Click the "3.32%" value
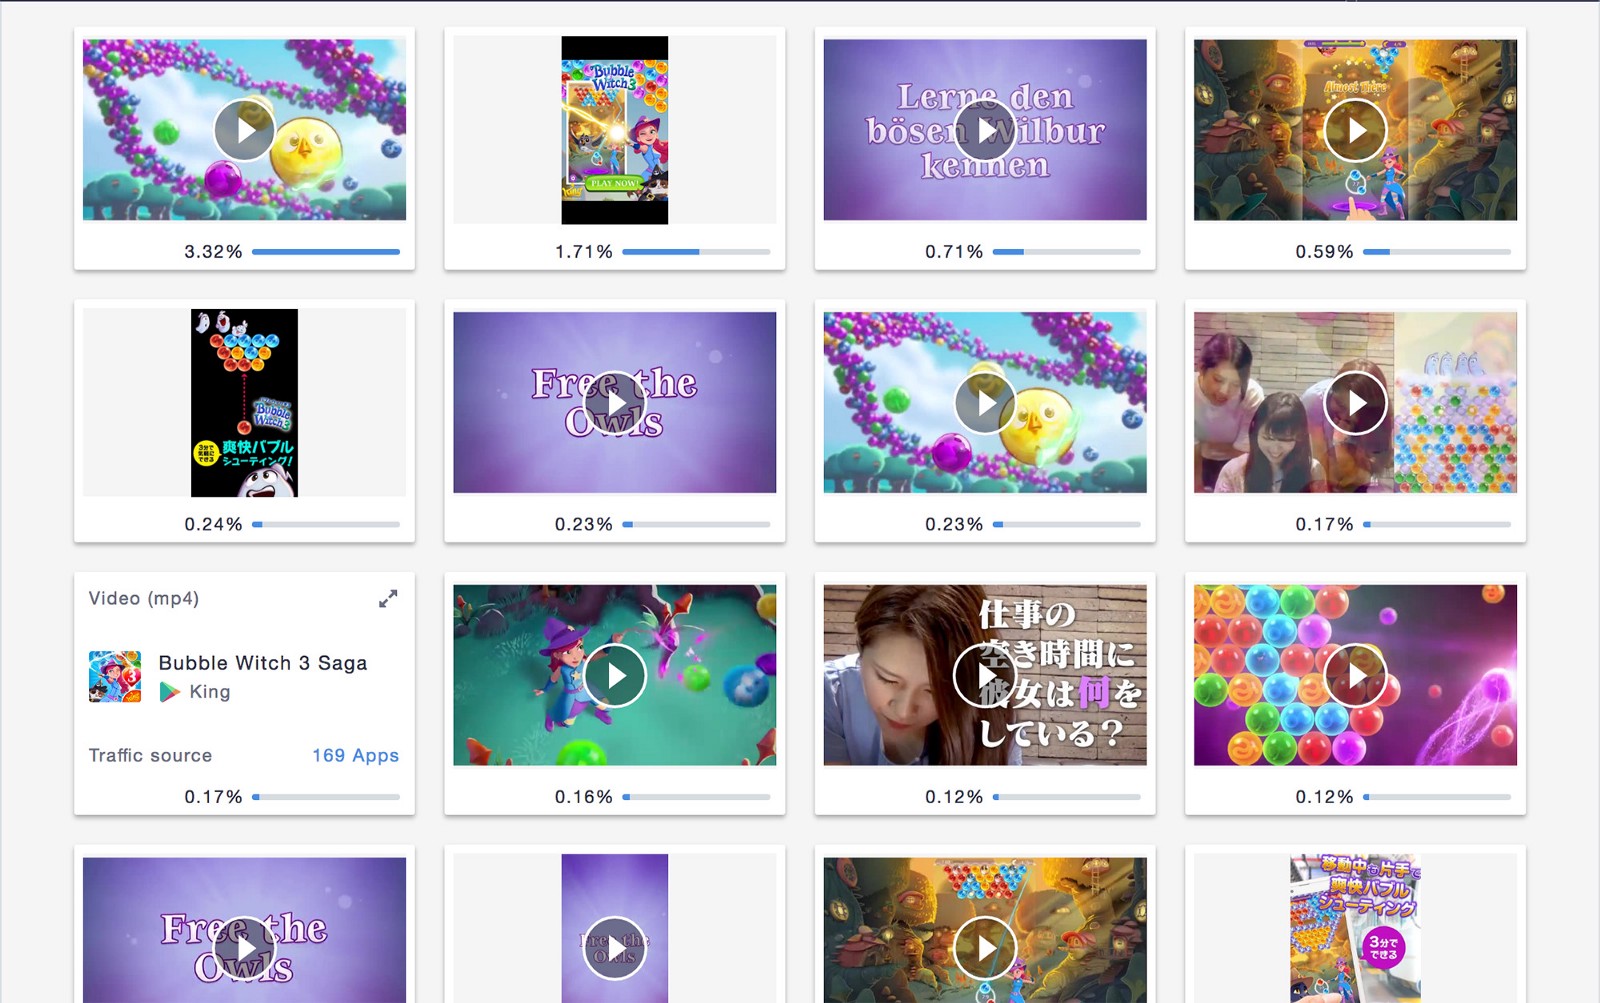Image resolution: width=1600 pixels, height=1003 pixels. [x=213, y=252]
